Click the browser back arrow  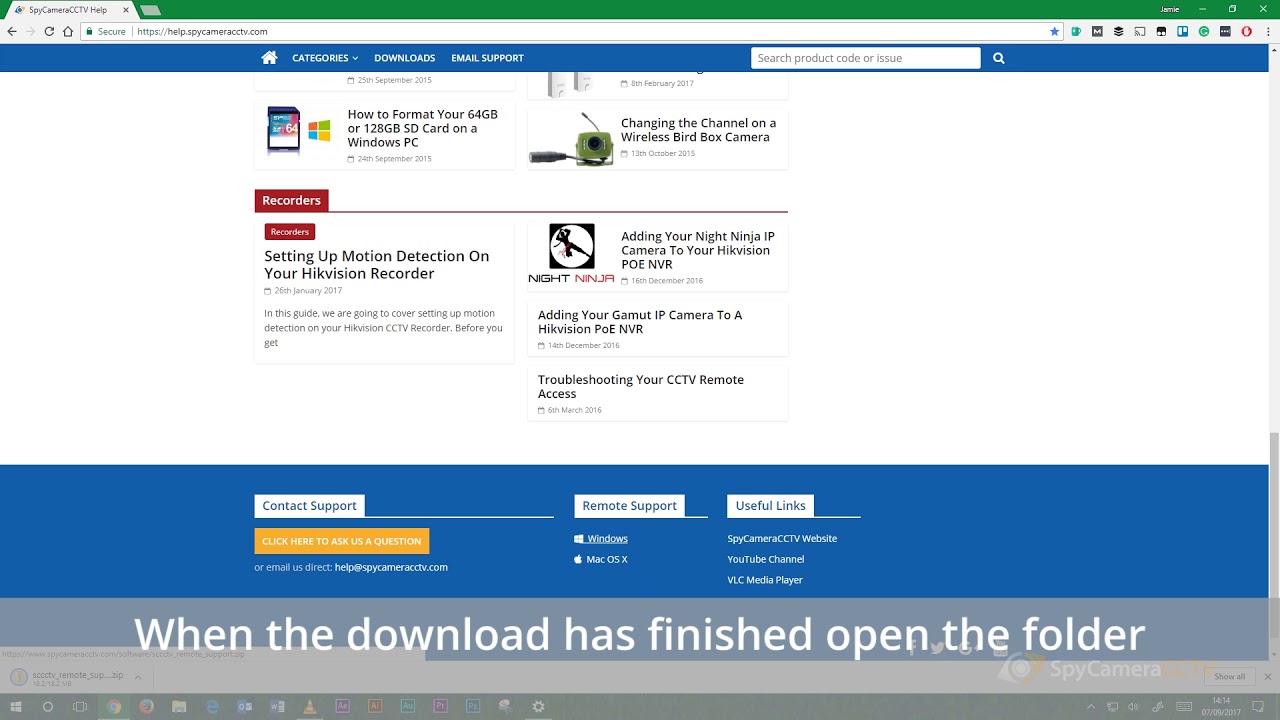(12, 31)
